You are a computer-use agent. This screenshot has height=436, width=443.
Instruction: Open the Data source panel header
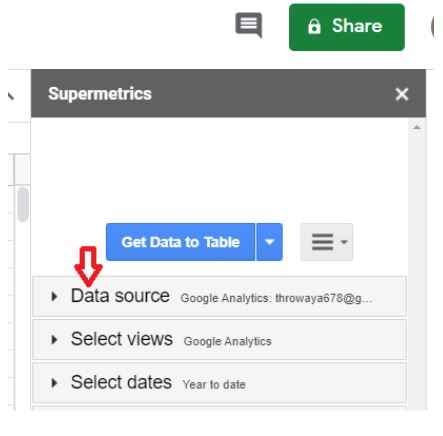[219, 296]
